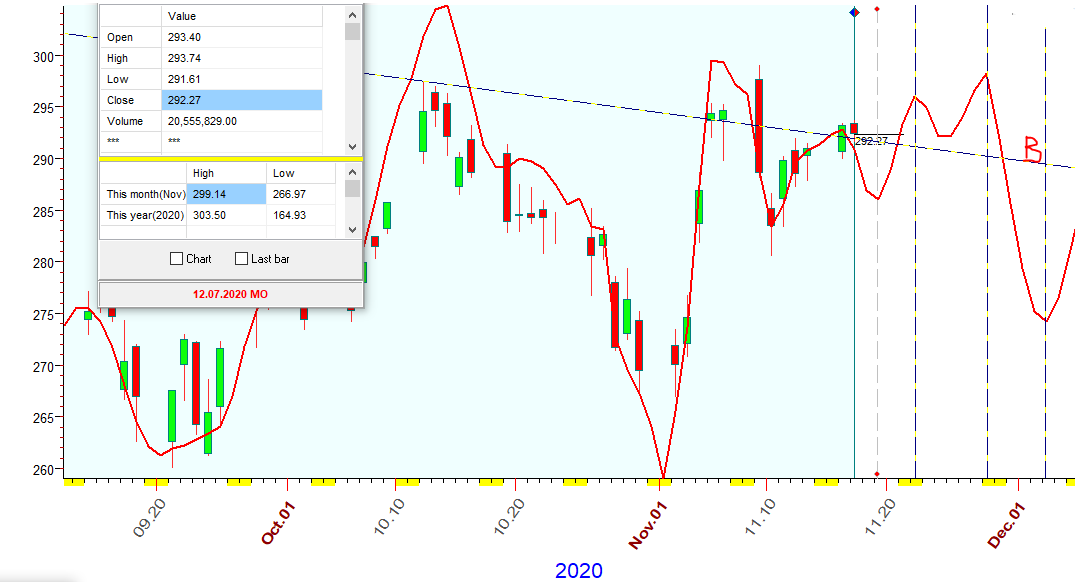Image resolution: width=1087 pixels, height=582 pixels.
Task: Click the Dec.01 date axis label
Action: tap(1006, 525)
